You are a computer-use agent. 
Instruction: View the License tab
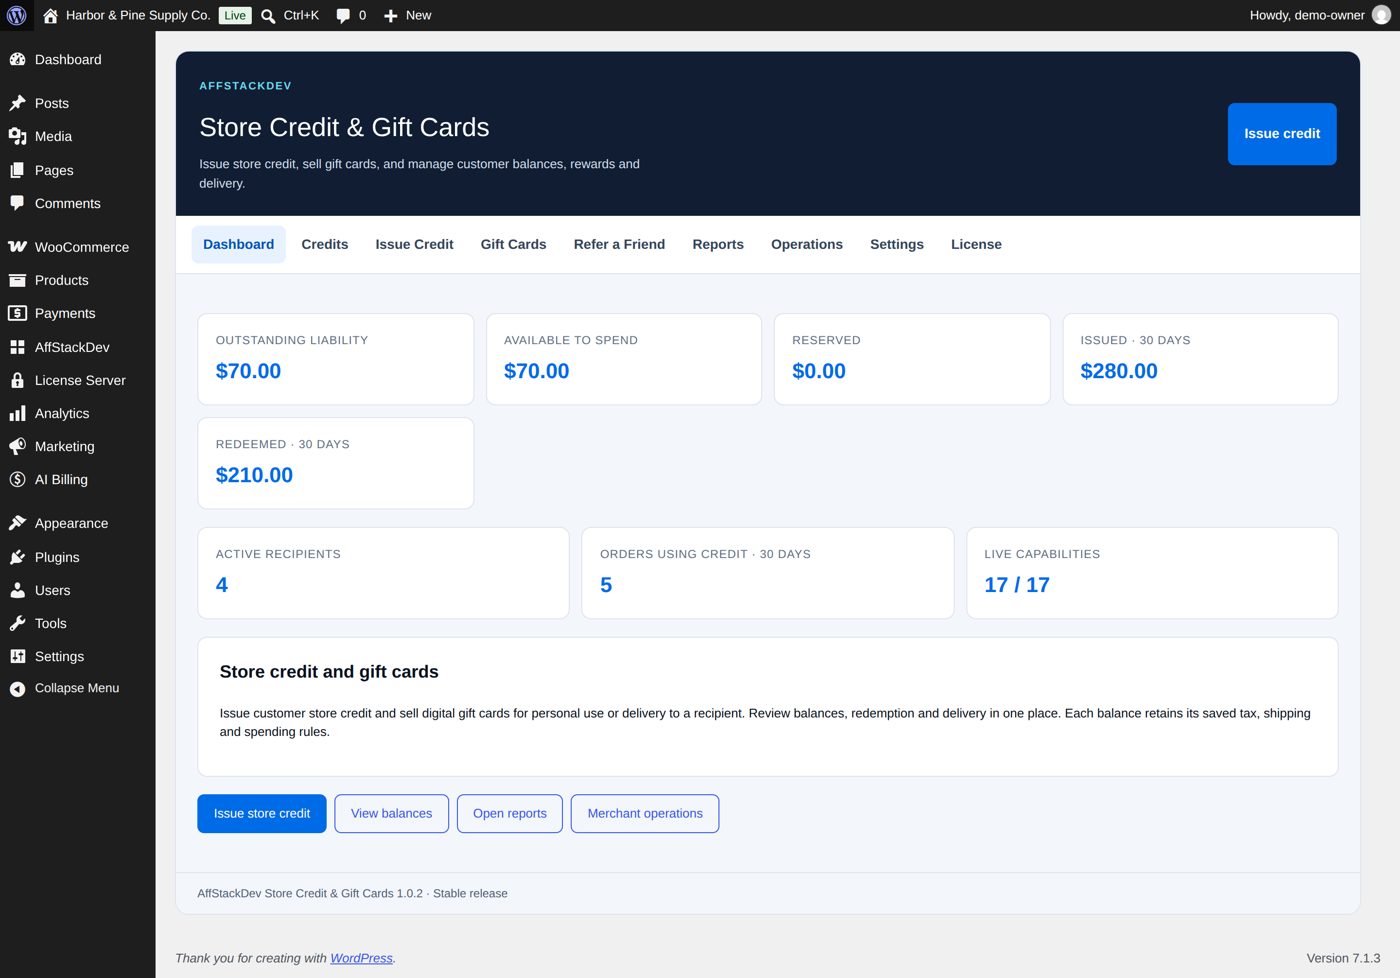tap(976, 244)
